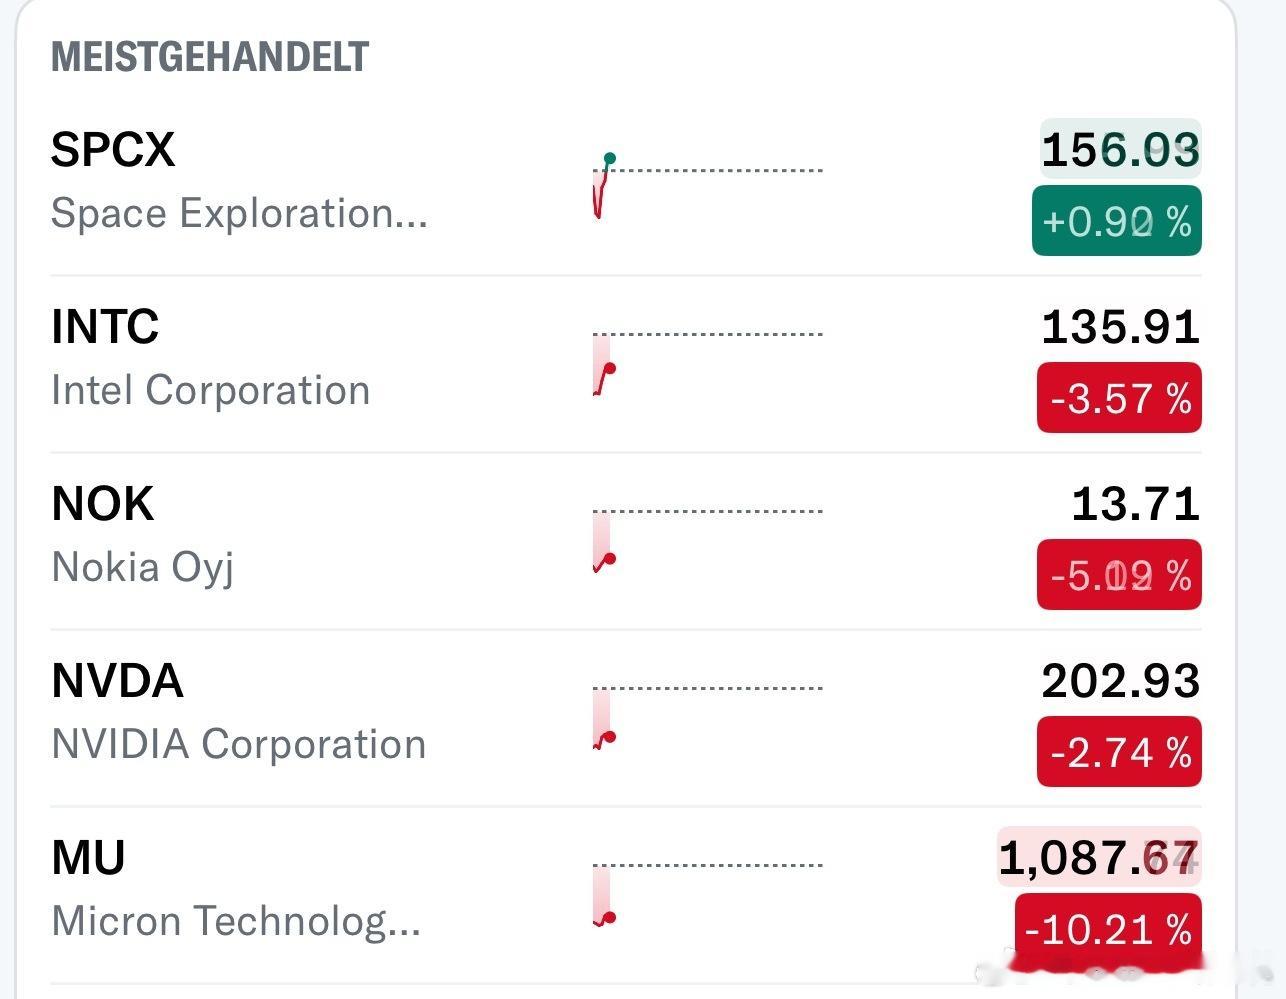Image resolution: width=1286 pixels, height=999 pixels.
Task: Tap the red -10.21 % Micron badge
Action: [1108, 929]
